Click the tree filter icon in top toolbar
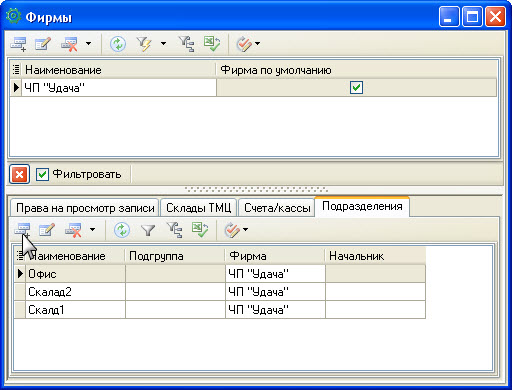The image size is (512, 390). pyautogui.click(x=186, y=44)
